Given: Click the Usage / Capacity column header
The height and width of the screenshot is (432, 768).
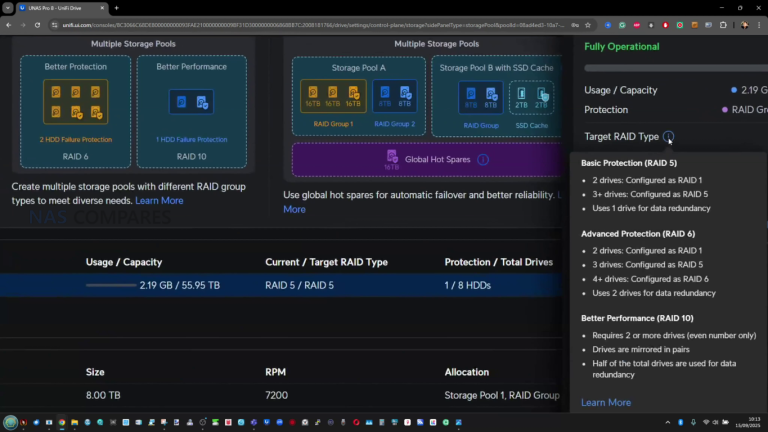Looking at the screenshot, I should pos(124,262).
